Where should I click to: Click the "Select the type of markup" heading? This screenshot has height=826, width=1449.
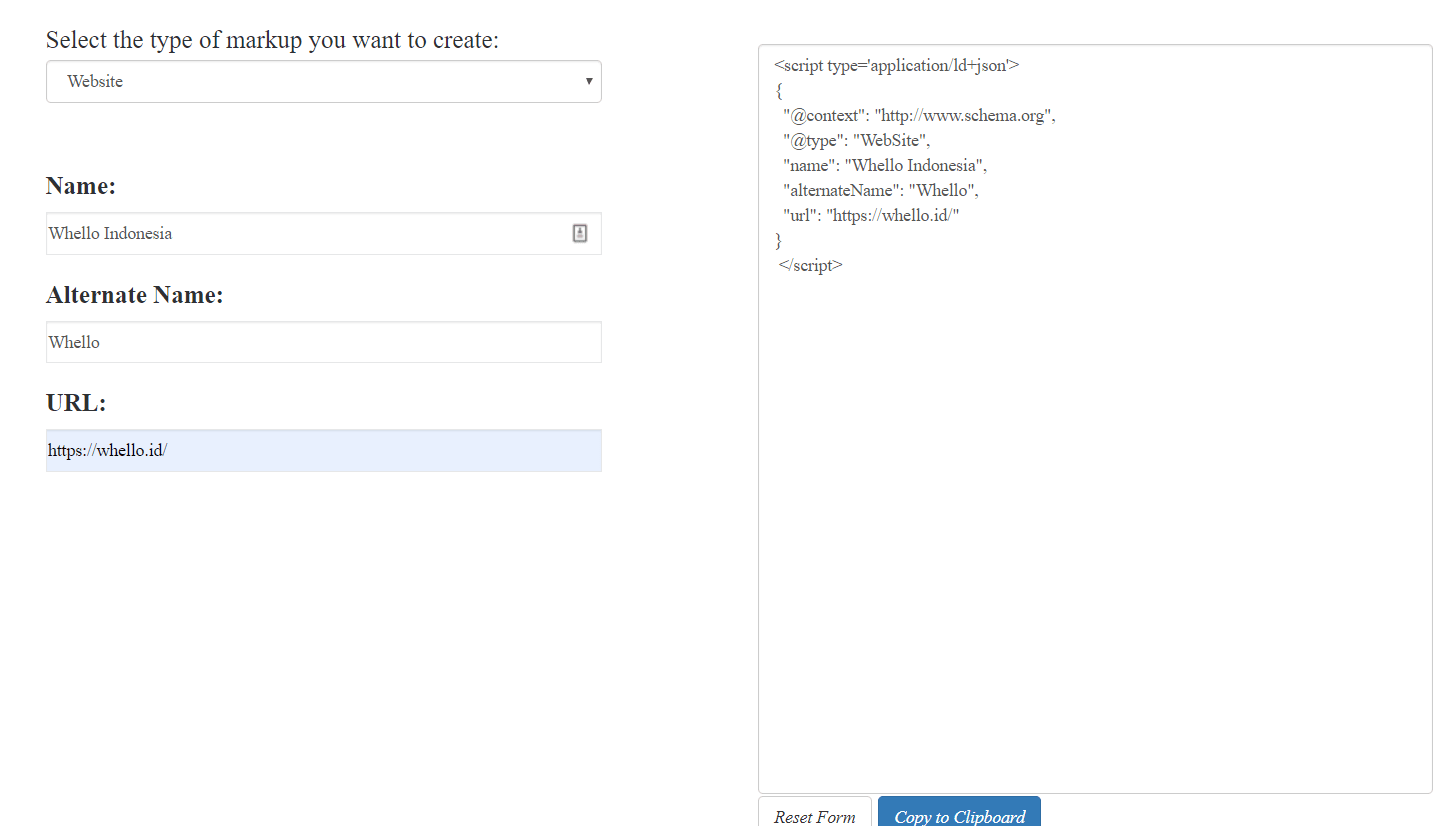[272, 40]
